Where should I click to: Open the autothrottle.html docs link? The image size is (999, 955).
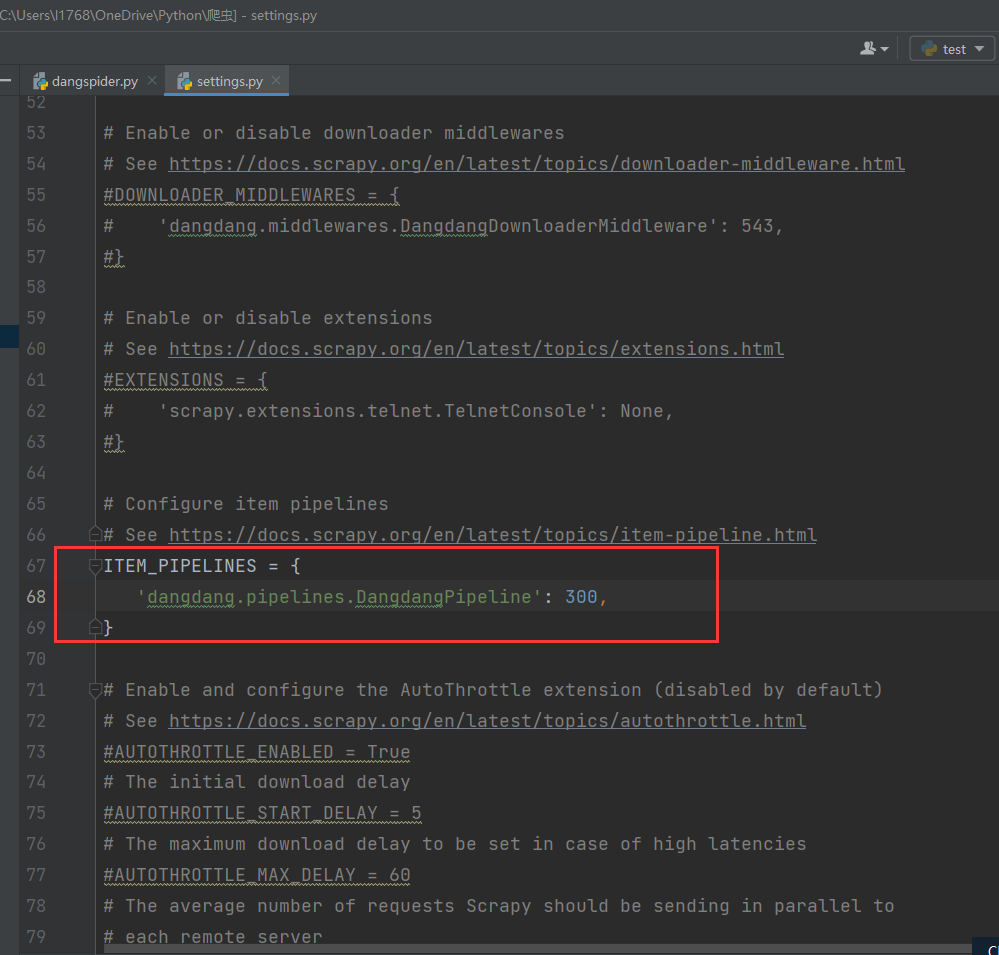487,721
